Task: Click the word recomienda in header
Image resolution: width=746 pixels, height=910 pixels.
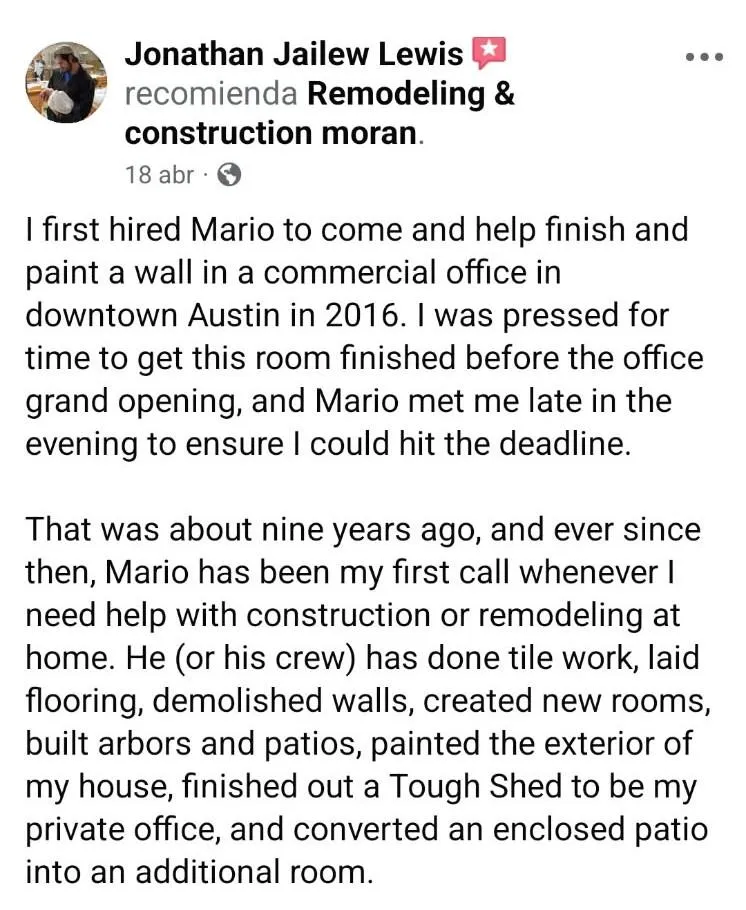Action: click(x=211, y=93)
